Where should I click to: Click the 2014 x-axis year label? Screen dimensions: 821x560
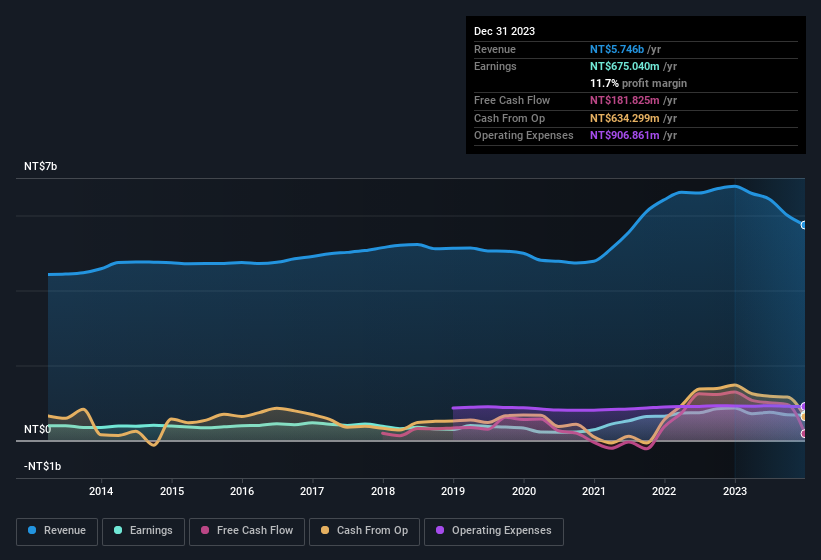click(x=100, y=491)
